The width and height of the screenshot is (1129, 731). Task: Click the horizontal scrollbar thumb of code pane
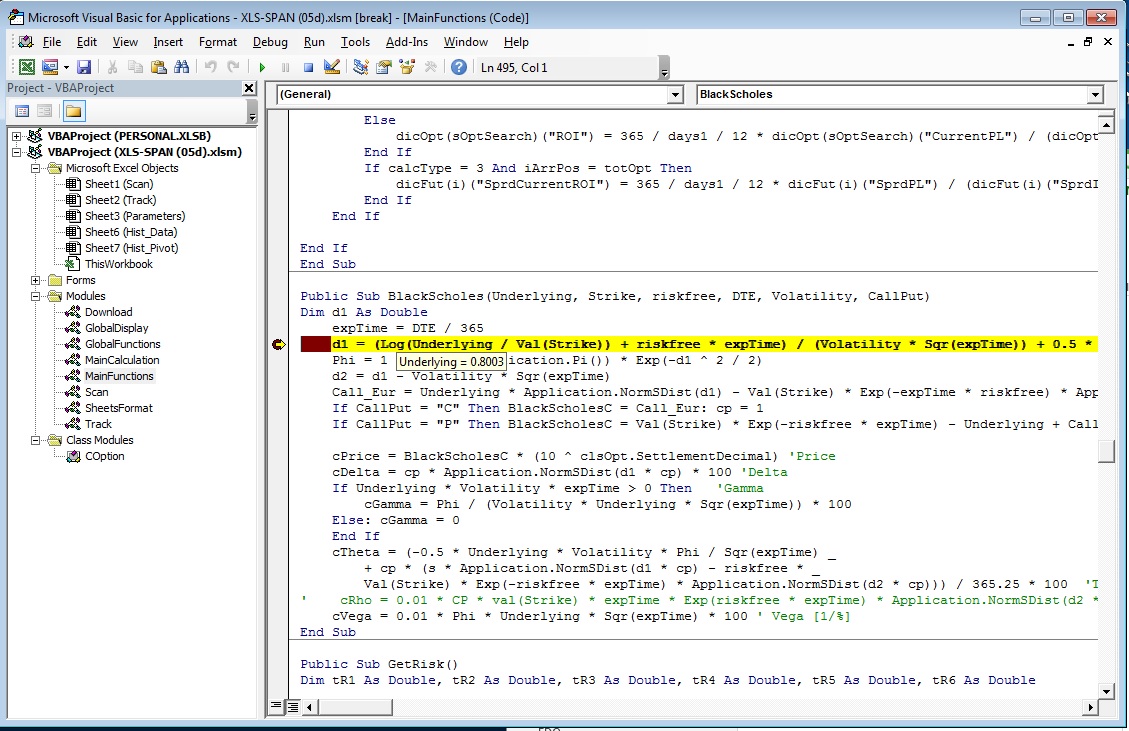pyautogui.click(x=355, y=707)
